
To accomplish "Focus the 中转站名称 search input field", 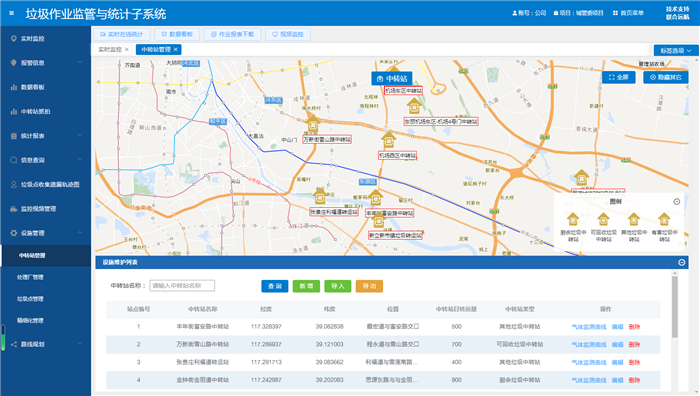I will click(x=182, y=286).
